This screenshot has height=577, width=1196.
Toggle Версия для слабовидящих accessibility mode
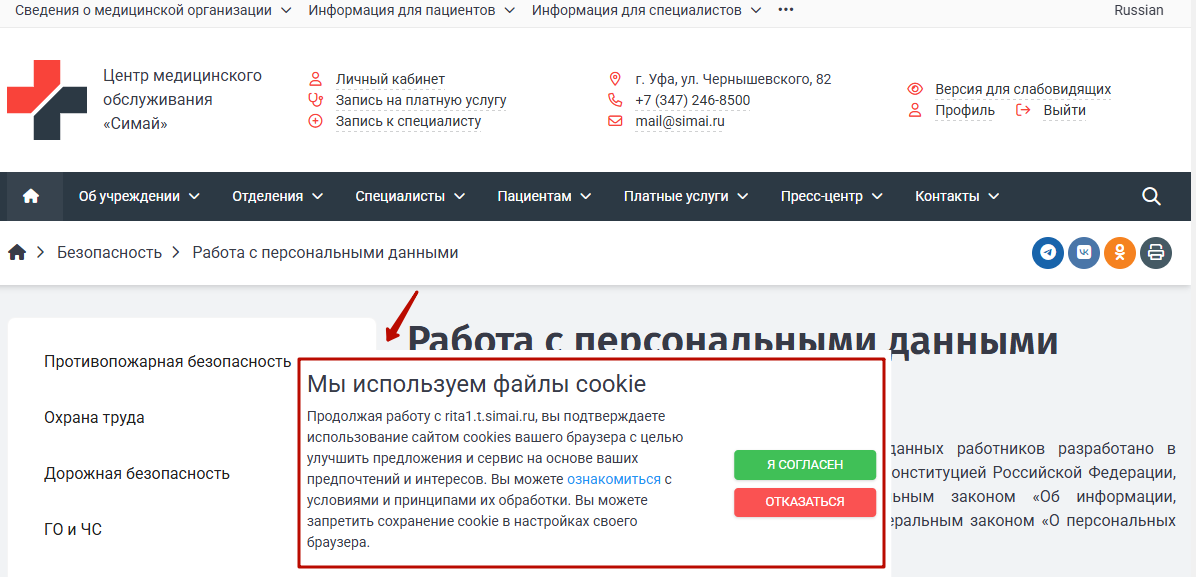point(1022,89)
